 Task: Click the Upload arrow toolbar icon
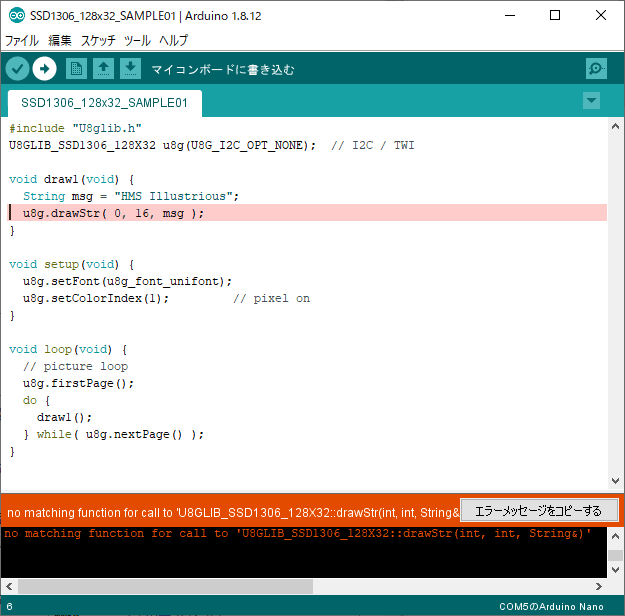[x=44, y=69]
